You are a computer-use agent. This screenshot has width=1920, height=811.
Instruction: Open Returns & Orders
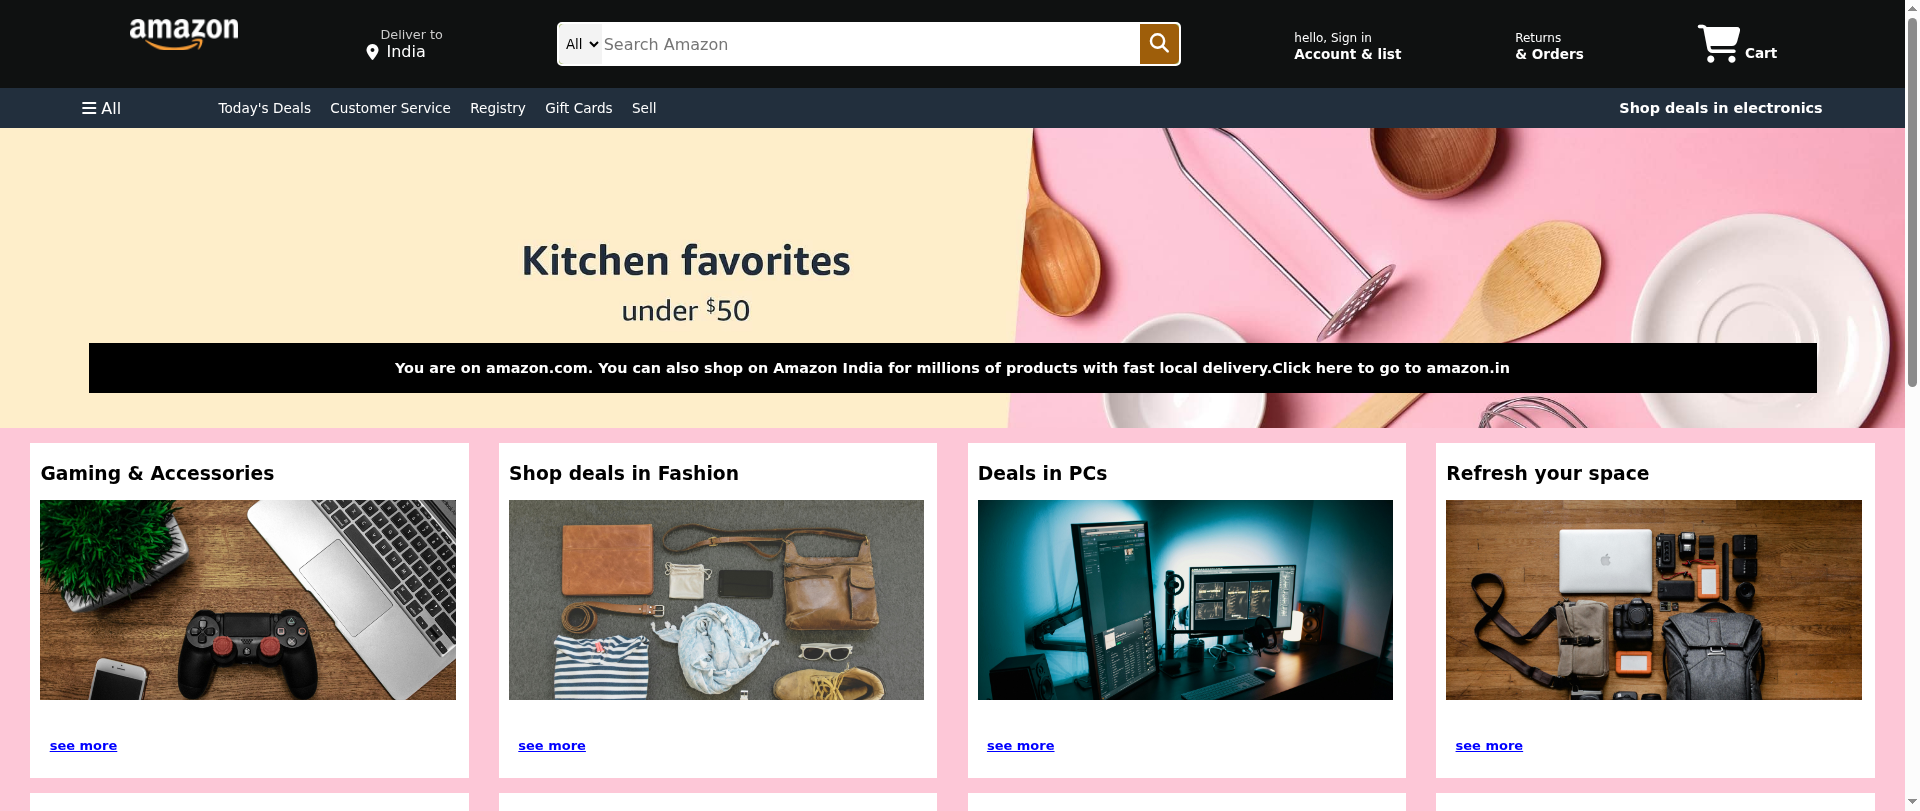pos(1549,46)
